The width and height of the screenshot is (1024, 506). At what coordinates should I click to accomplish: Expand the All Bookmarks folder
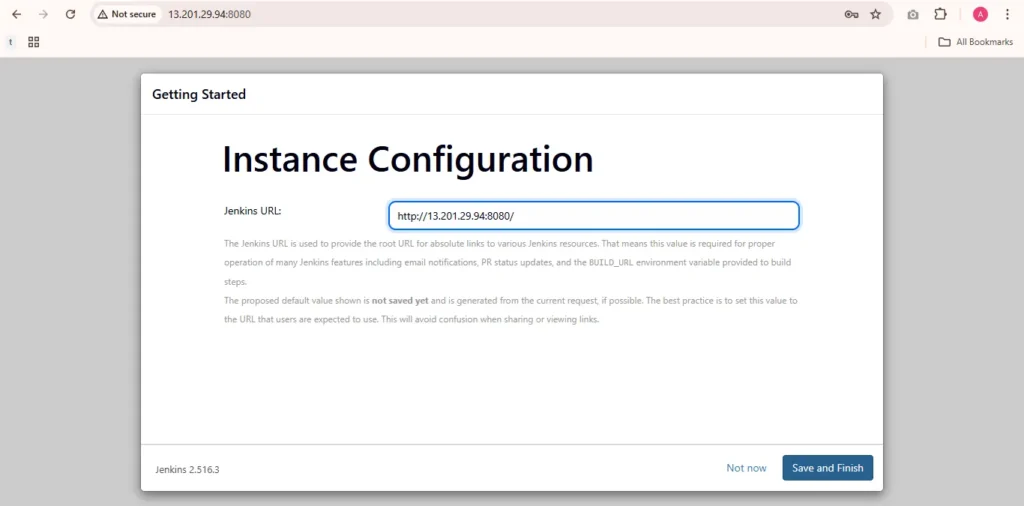coord(975,42)
